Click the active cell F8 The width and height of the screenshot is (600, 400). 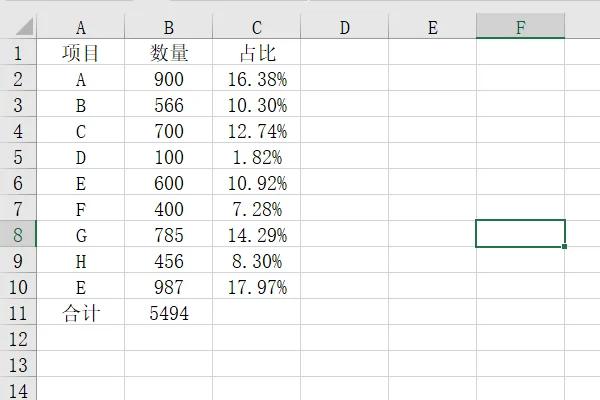[520, 233]
